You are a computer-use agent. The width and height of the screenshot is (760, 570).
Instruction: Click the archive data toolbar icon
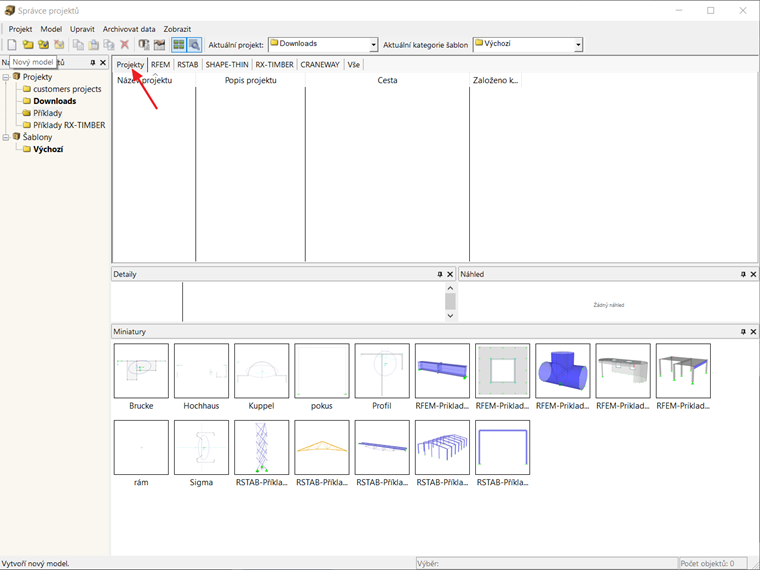tap(143, 45)
